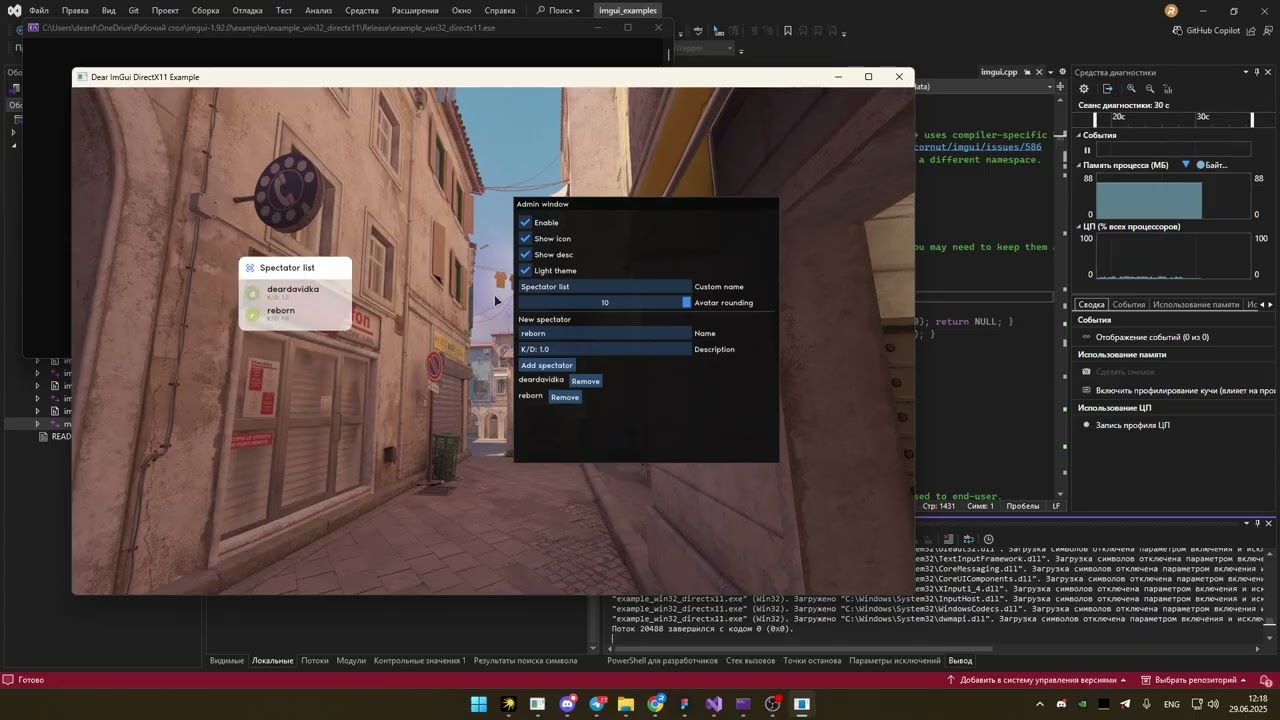Click GitHub Copilot button
The height and width of the screenshot is (720, 1280).
pyautogui.click(x=1206, y=31)
